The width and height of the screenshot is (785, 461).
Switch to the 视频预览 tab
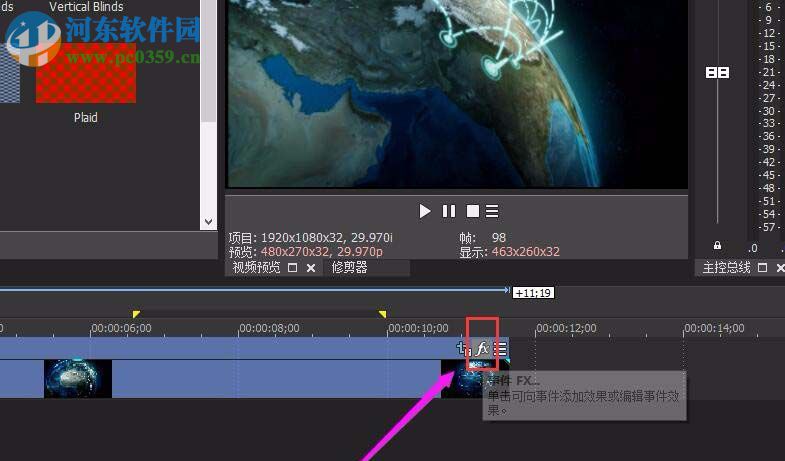click(x=256, y=267)
